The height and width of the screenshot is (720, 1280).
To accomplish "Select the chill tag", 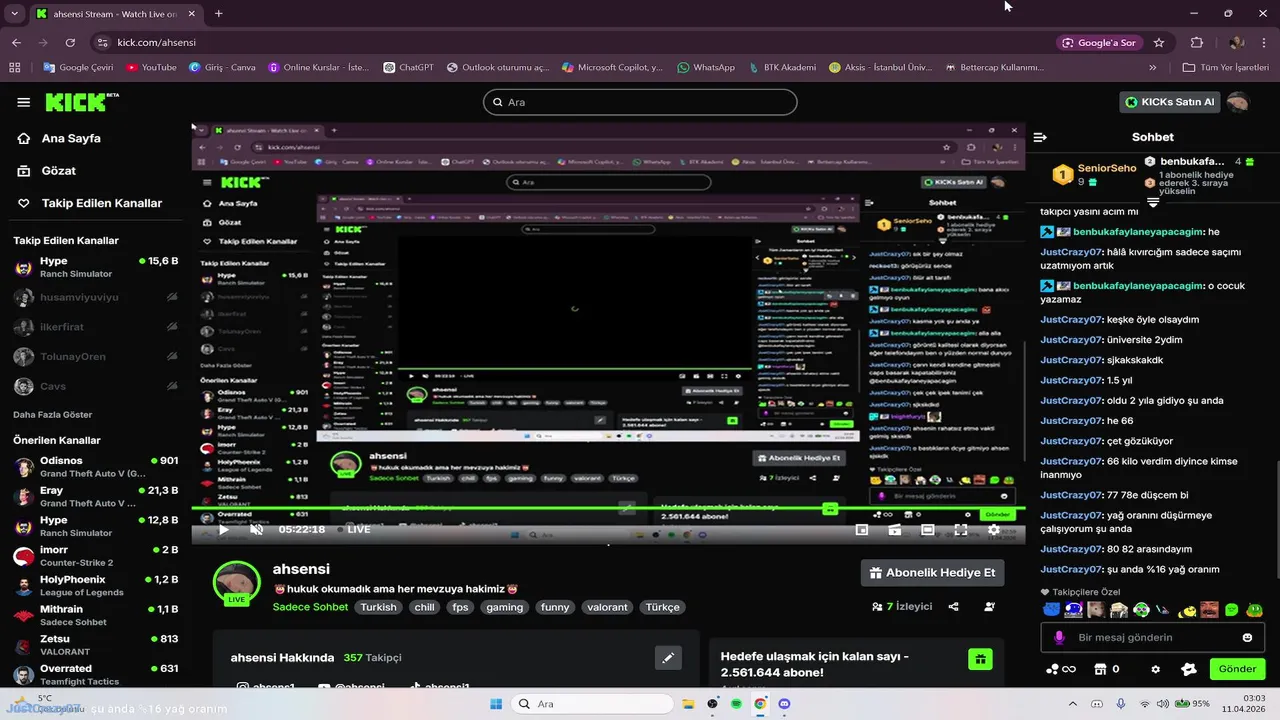I will 424,607.
